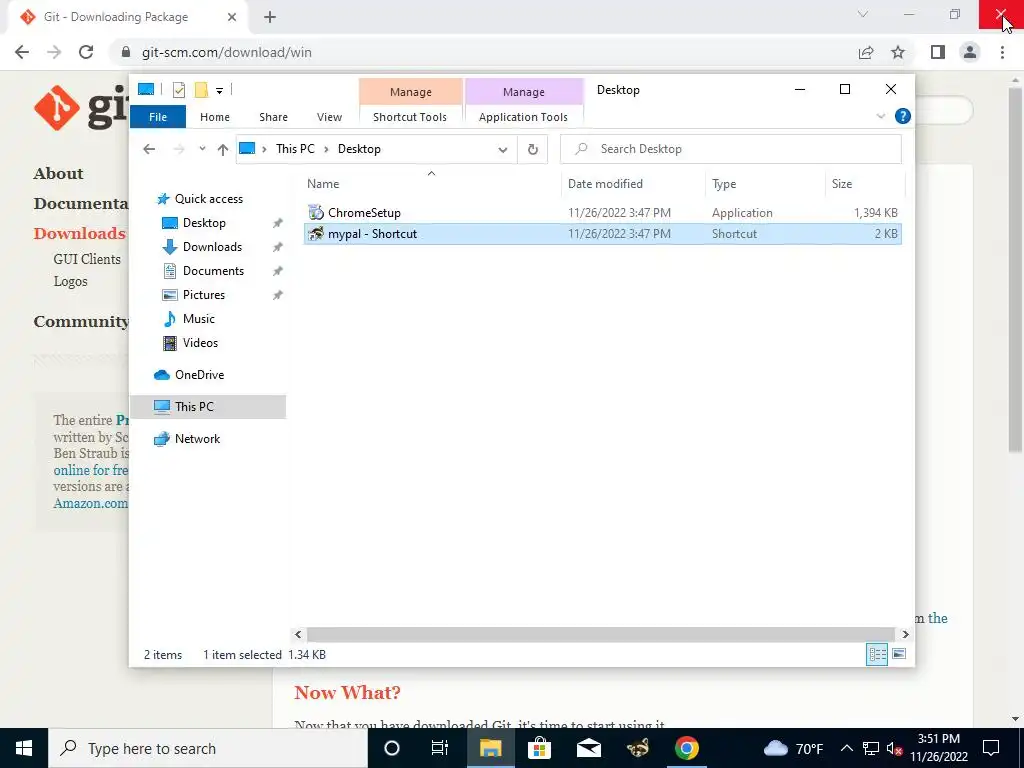Go back in File Explorer navigation
Screen dimensions: 1024x768
click(149, 149)
